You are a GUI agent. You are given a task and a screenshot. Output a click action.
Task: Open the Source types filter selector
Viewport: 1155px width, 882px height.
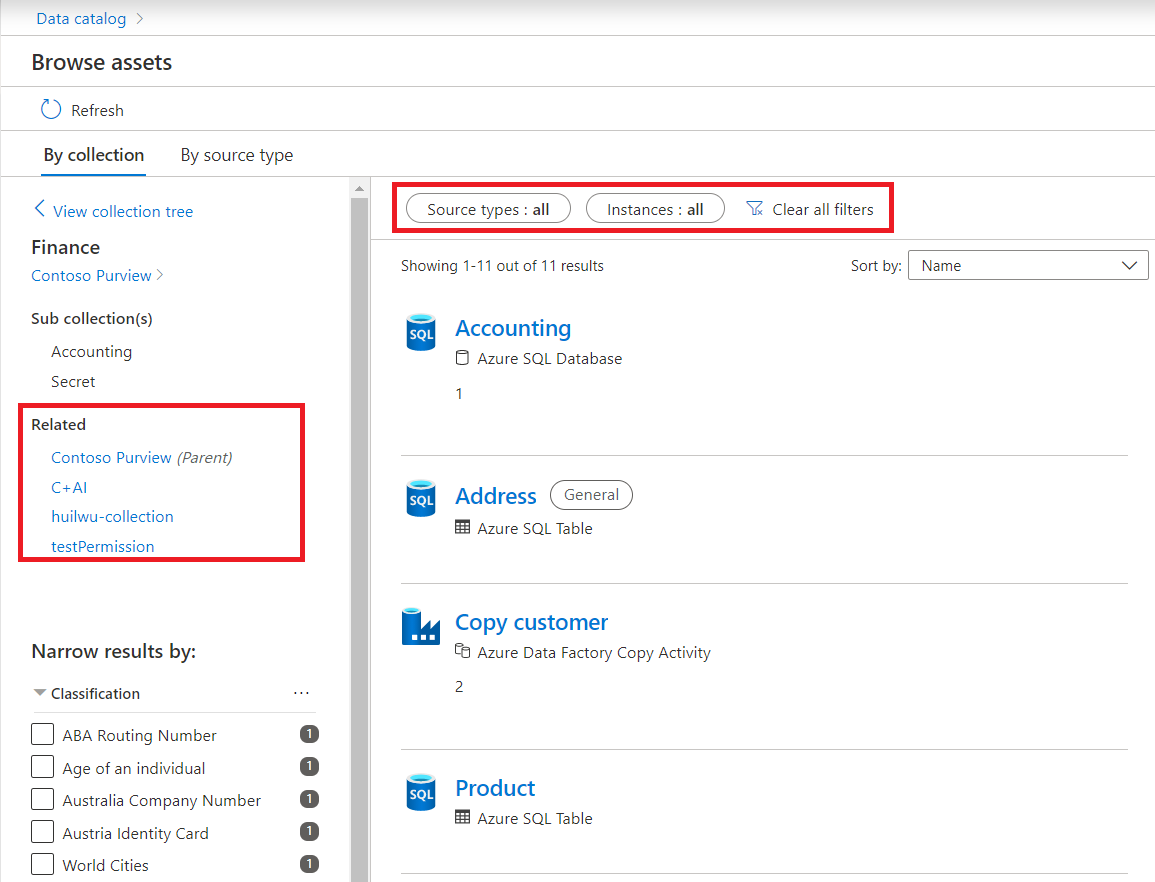(487, 208)
